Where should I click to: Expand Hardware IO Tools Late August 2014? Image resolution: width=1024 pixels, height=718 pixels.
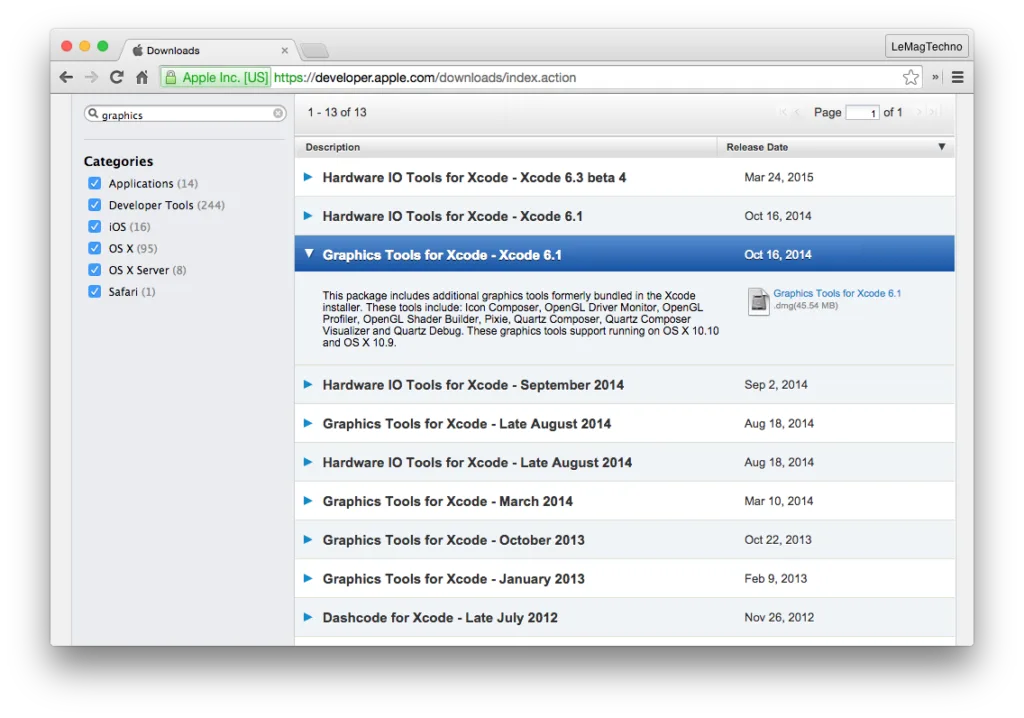308,462
